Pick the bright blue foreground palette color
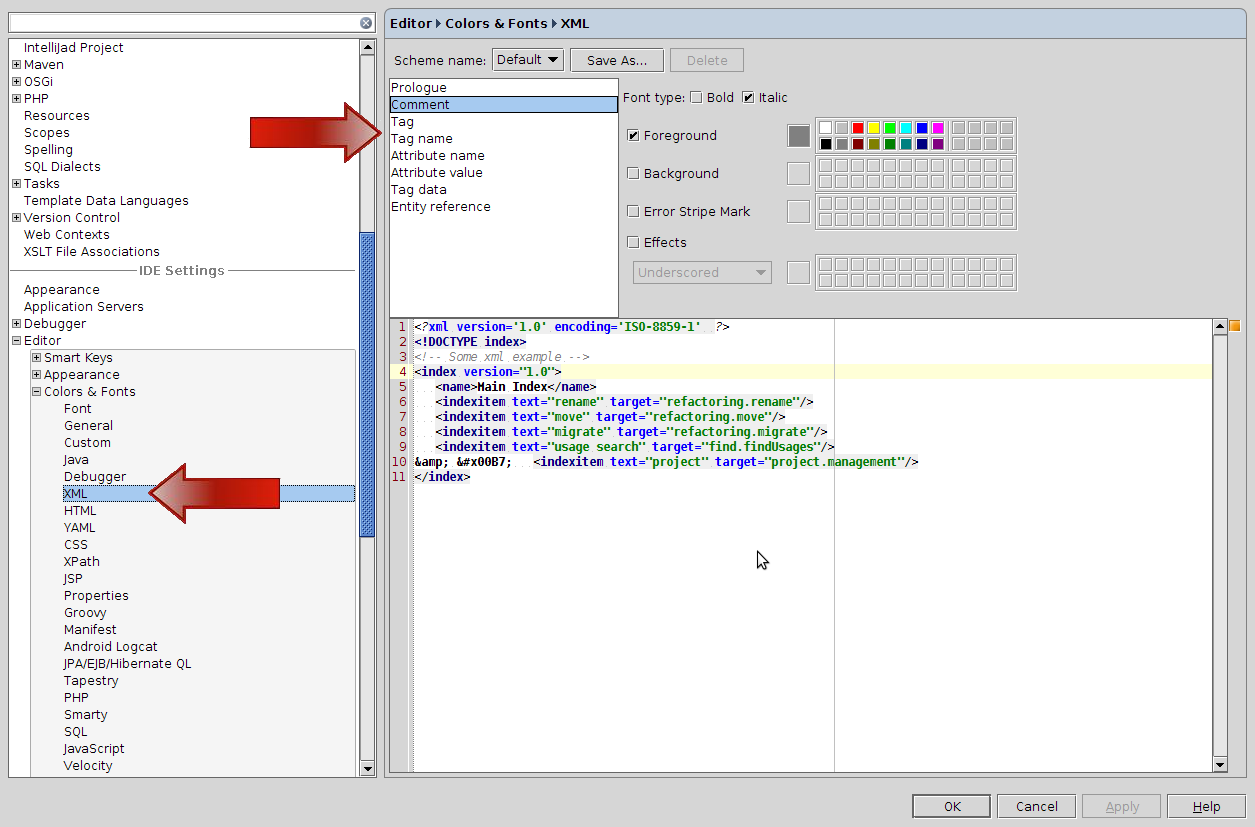This screenshot has height=827, width=1255. coord(922,128)
